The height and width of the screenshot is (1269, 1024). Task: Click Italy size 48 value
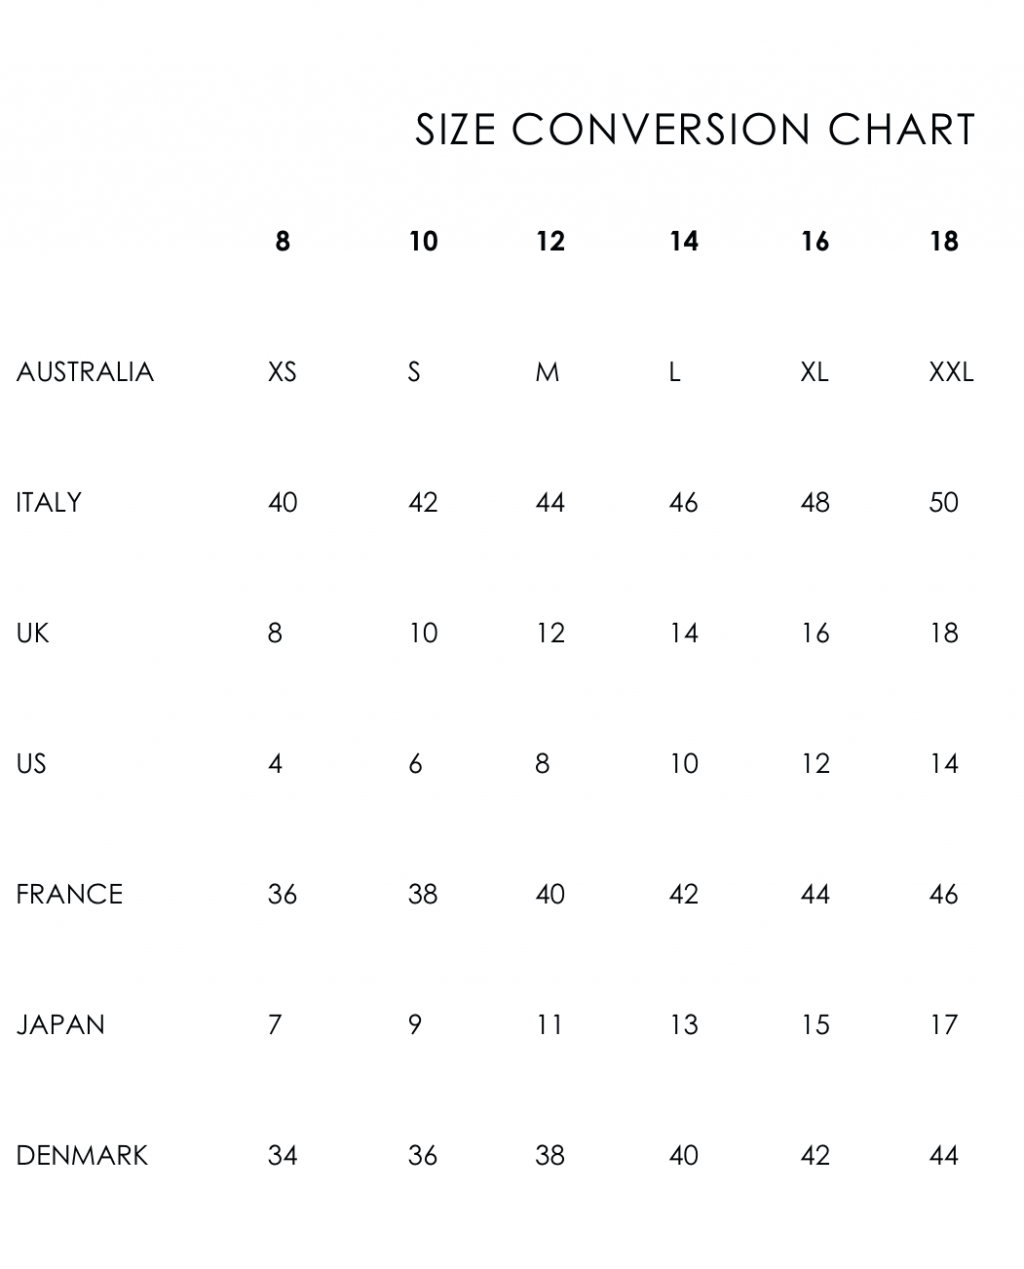(x=815, y=502)
